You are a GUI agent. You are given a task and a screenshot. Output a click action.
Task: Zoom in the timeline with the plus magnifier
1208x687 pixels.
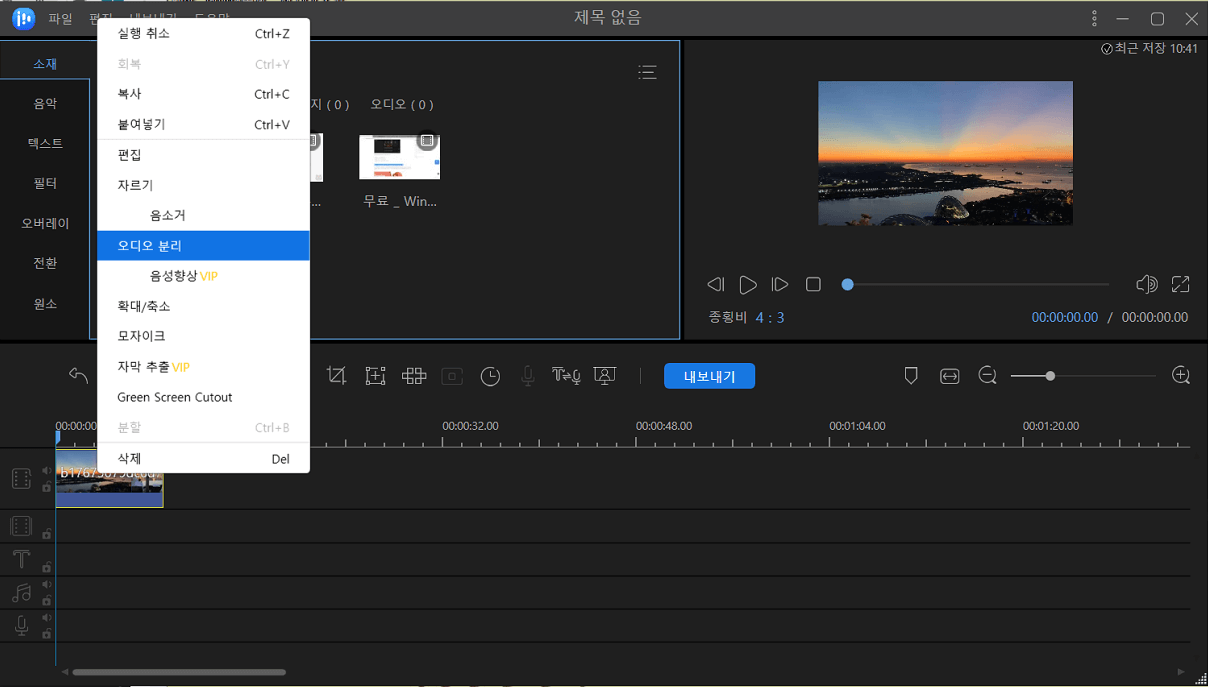[1181, 376]
